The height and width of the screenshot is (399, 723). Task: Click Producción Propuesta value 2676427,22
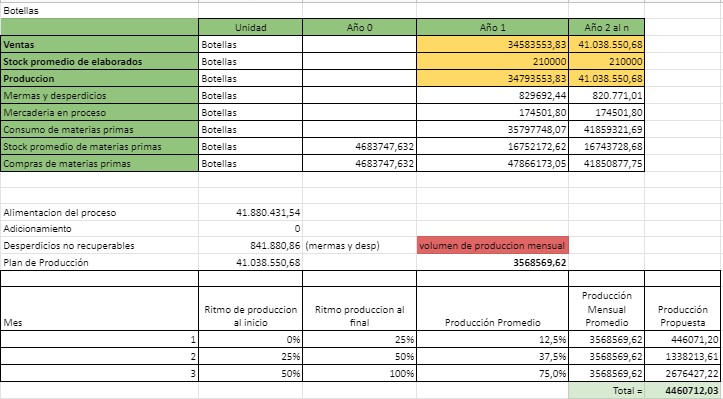tap(682, 374)
